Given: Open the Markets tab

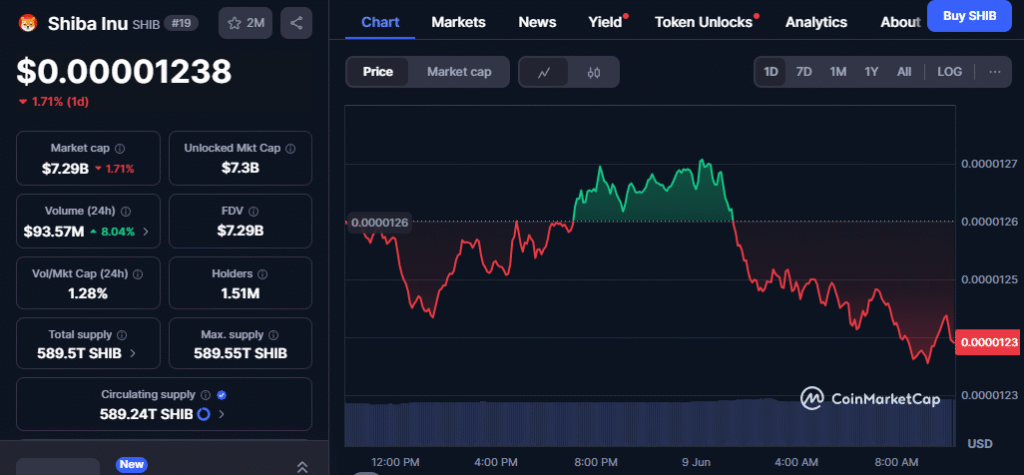Looking at the screenshot, I should [458, 22].
